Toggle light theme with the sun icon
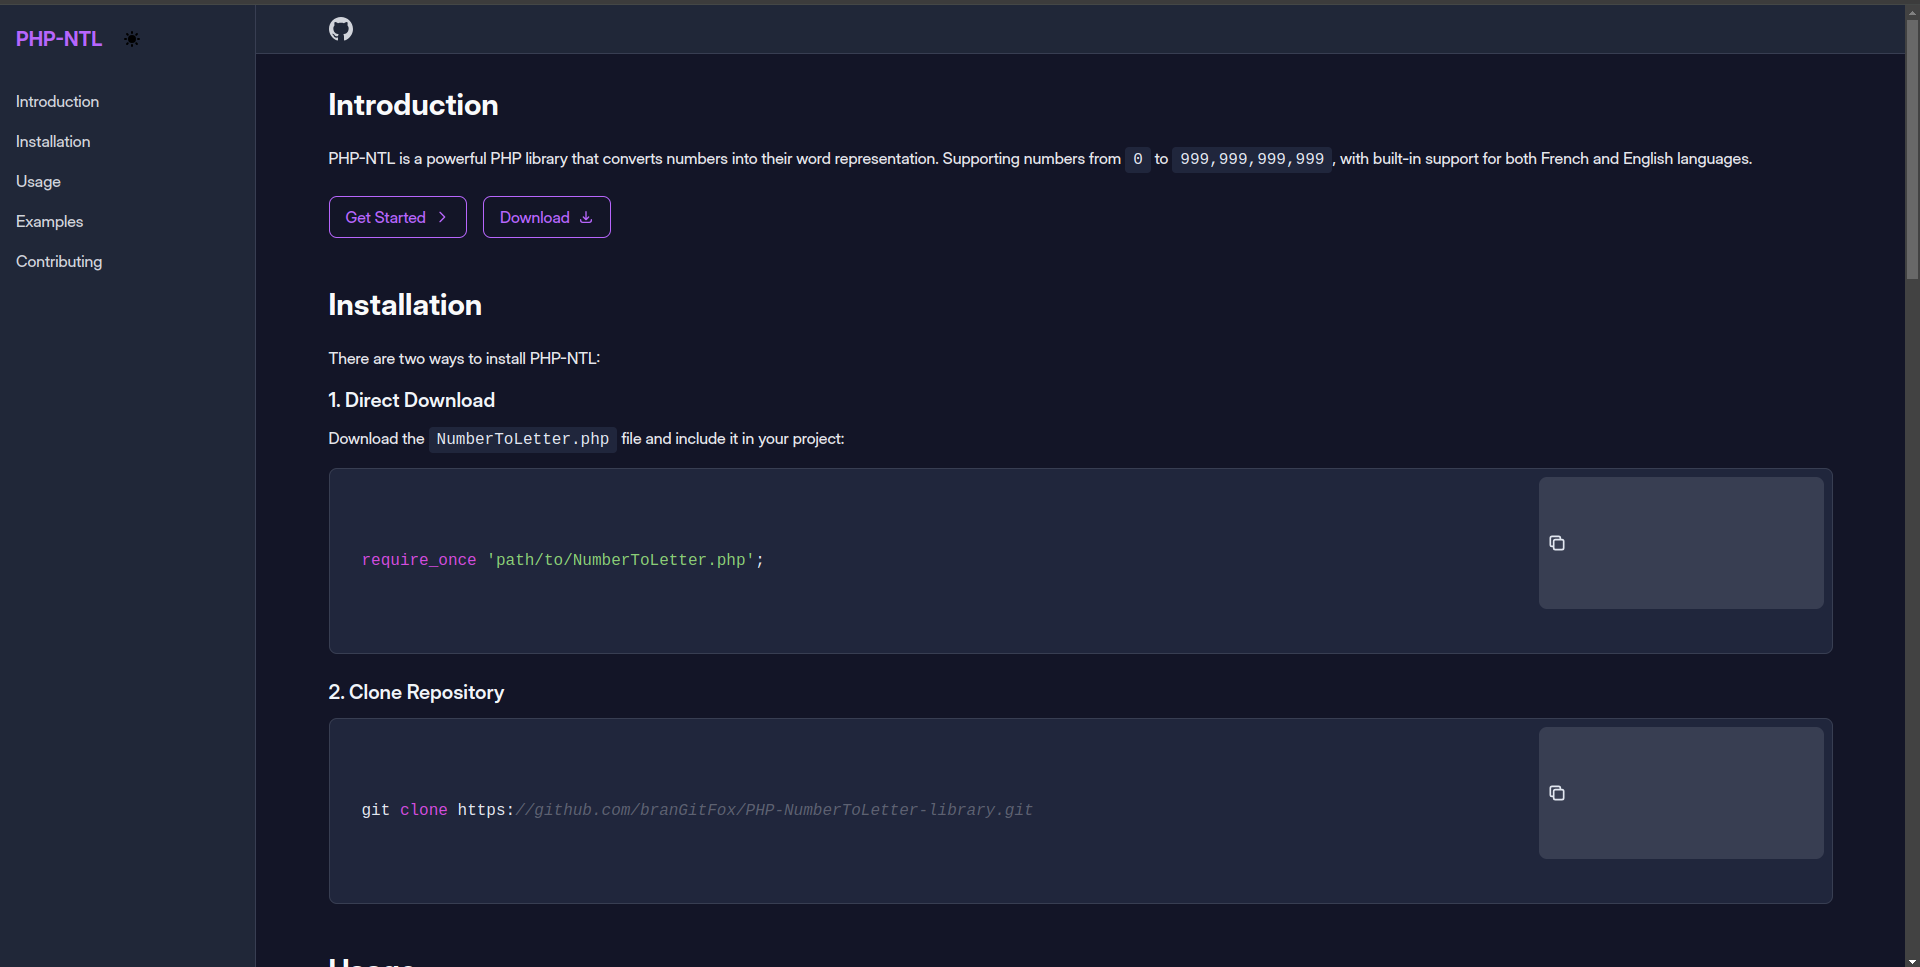The image size is (1920, 967). (131, 38)
